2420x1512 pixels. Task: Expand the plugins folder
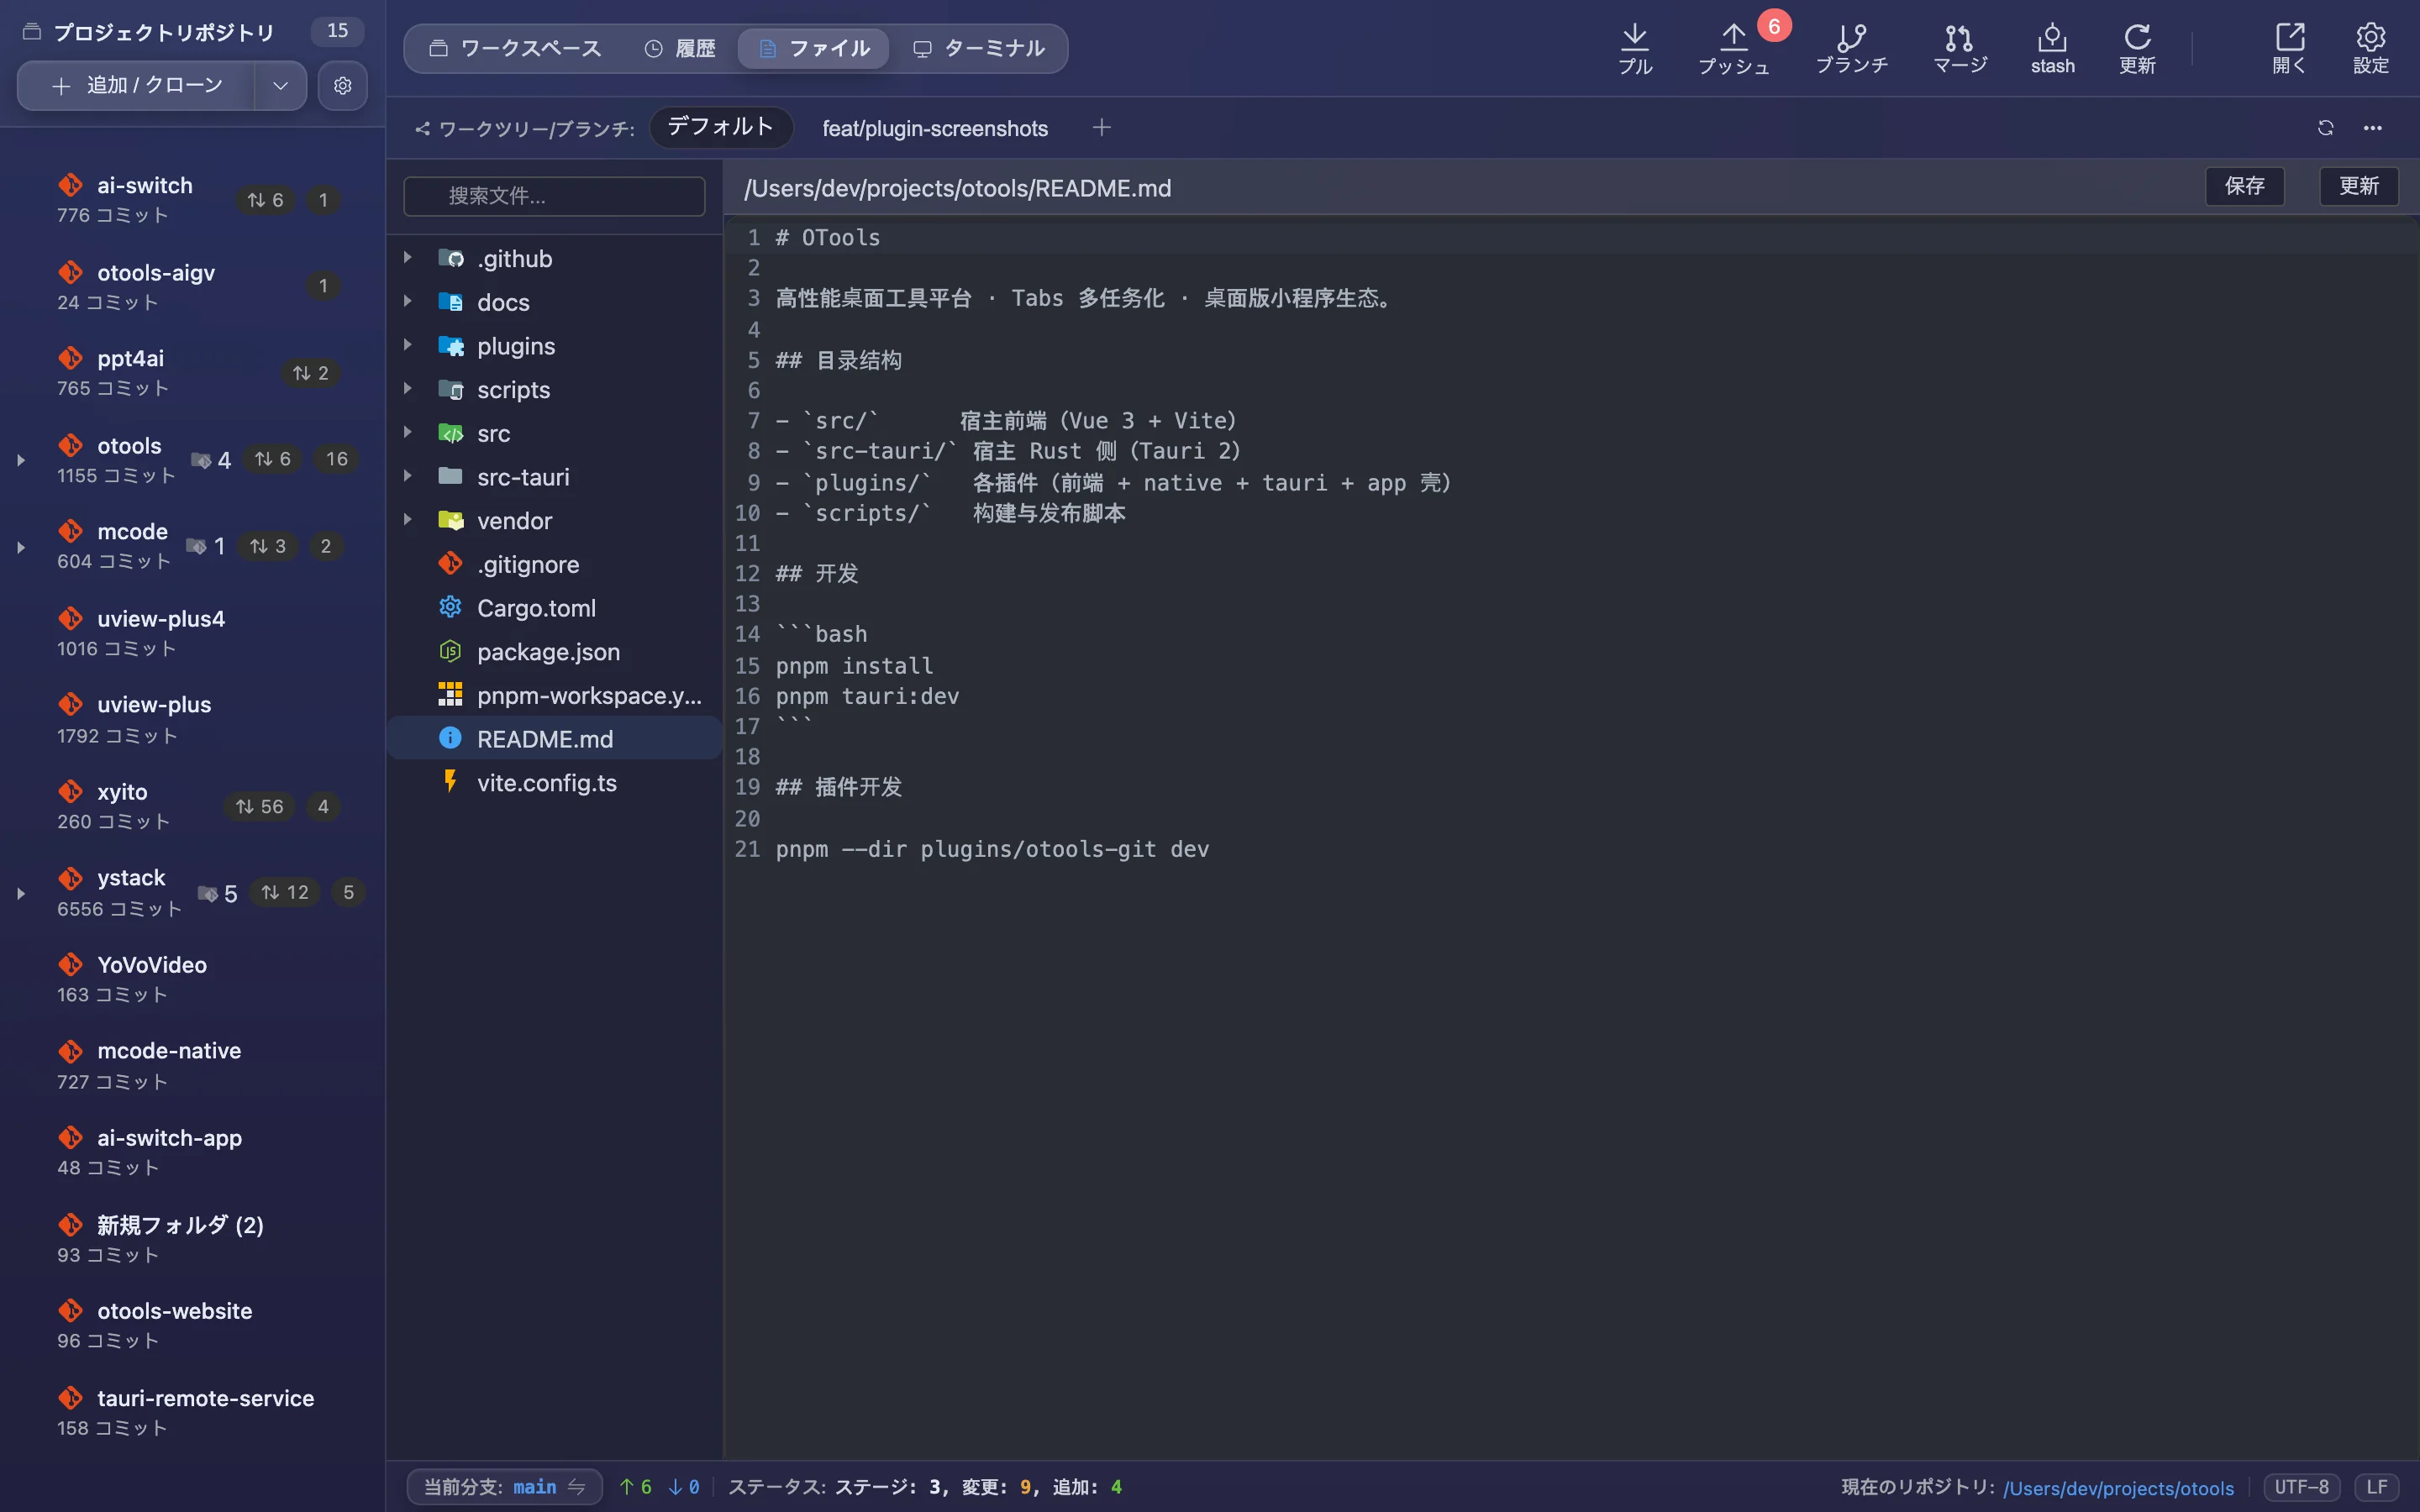click(407, 345)
